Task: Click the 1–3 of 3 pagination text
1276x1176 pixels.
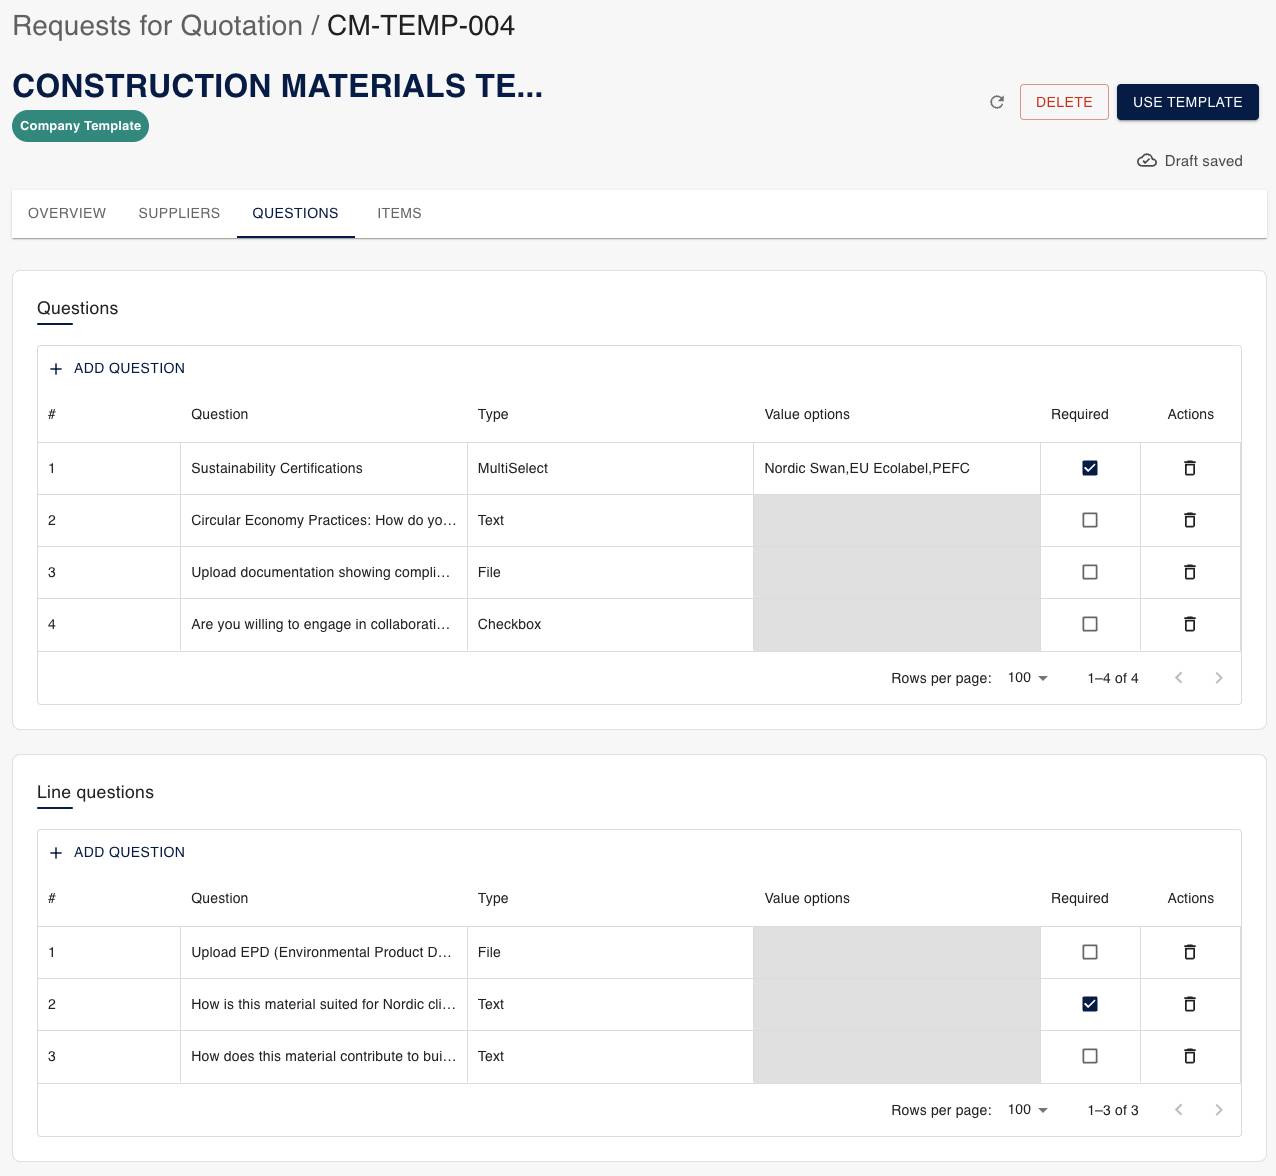Action: tap(1113, 1110)
